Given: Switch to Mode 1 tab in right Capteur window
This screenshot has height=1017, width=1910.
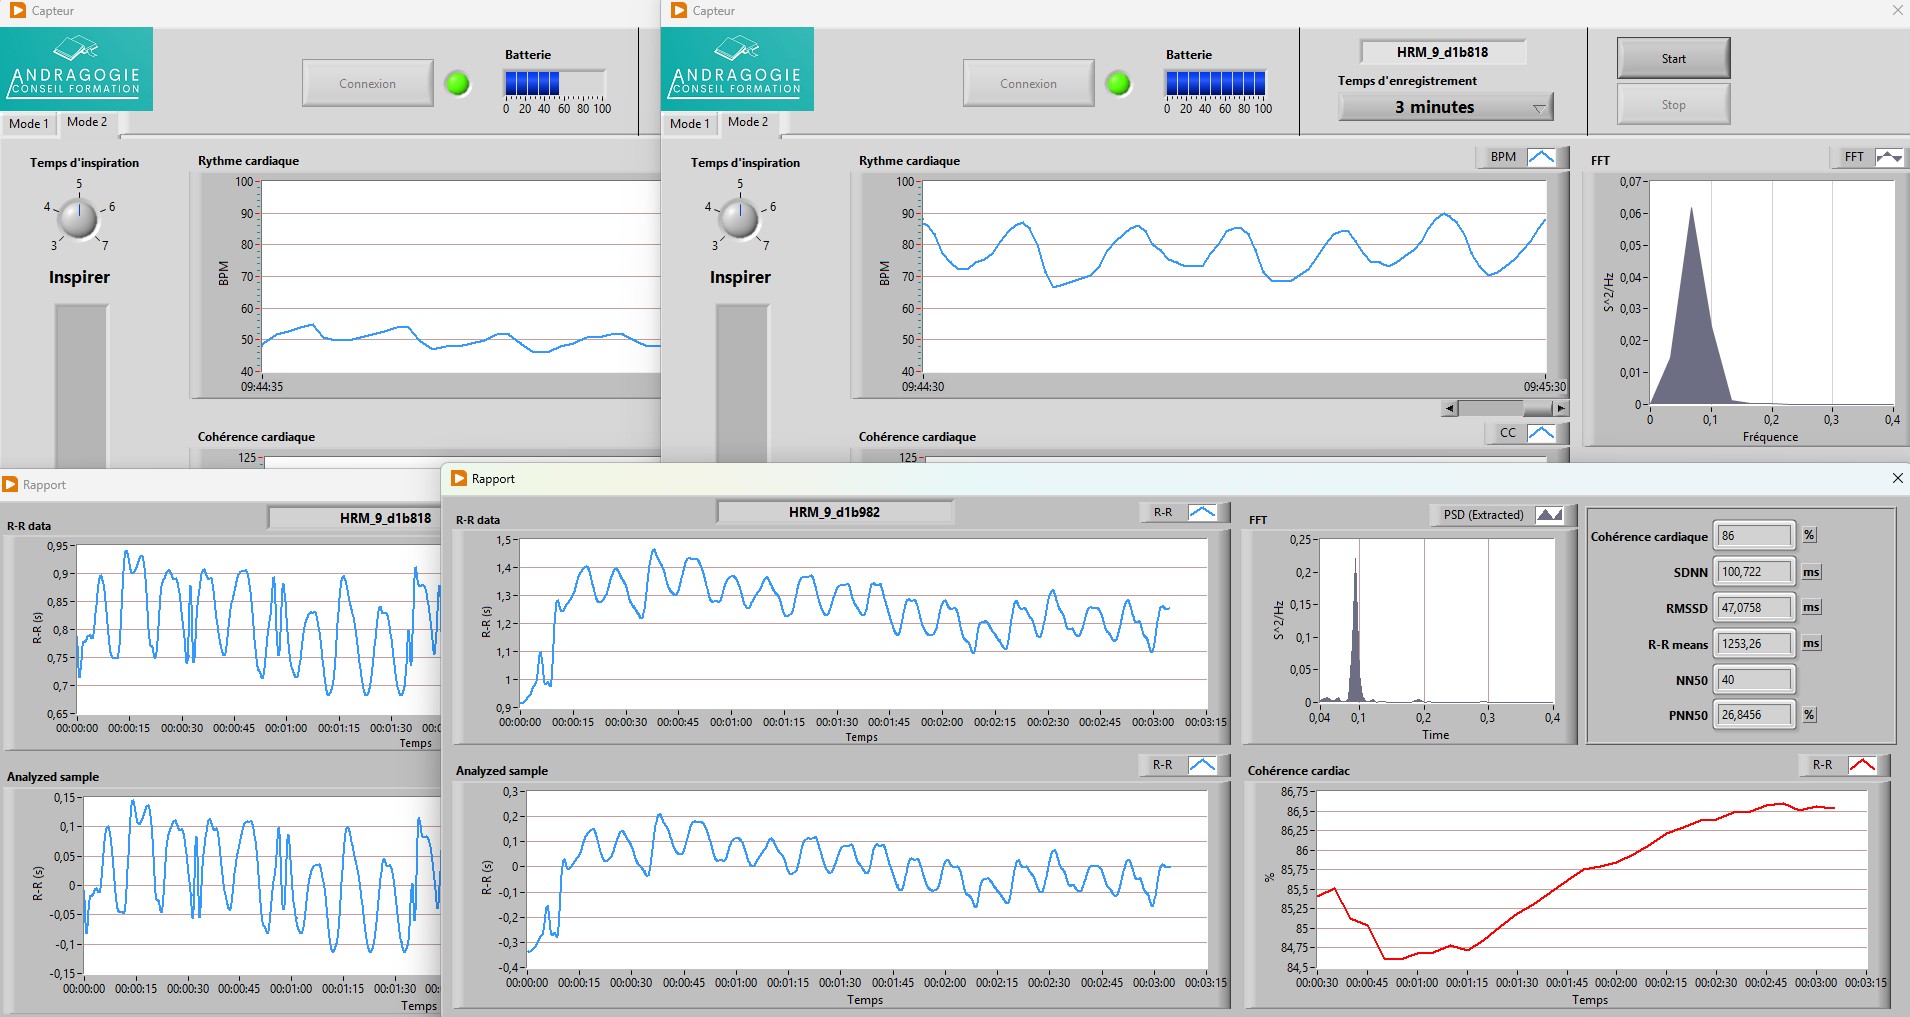Looking at the screenshot, I should 689,124.
